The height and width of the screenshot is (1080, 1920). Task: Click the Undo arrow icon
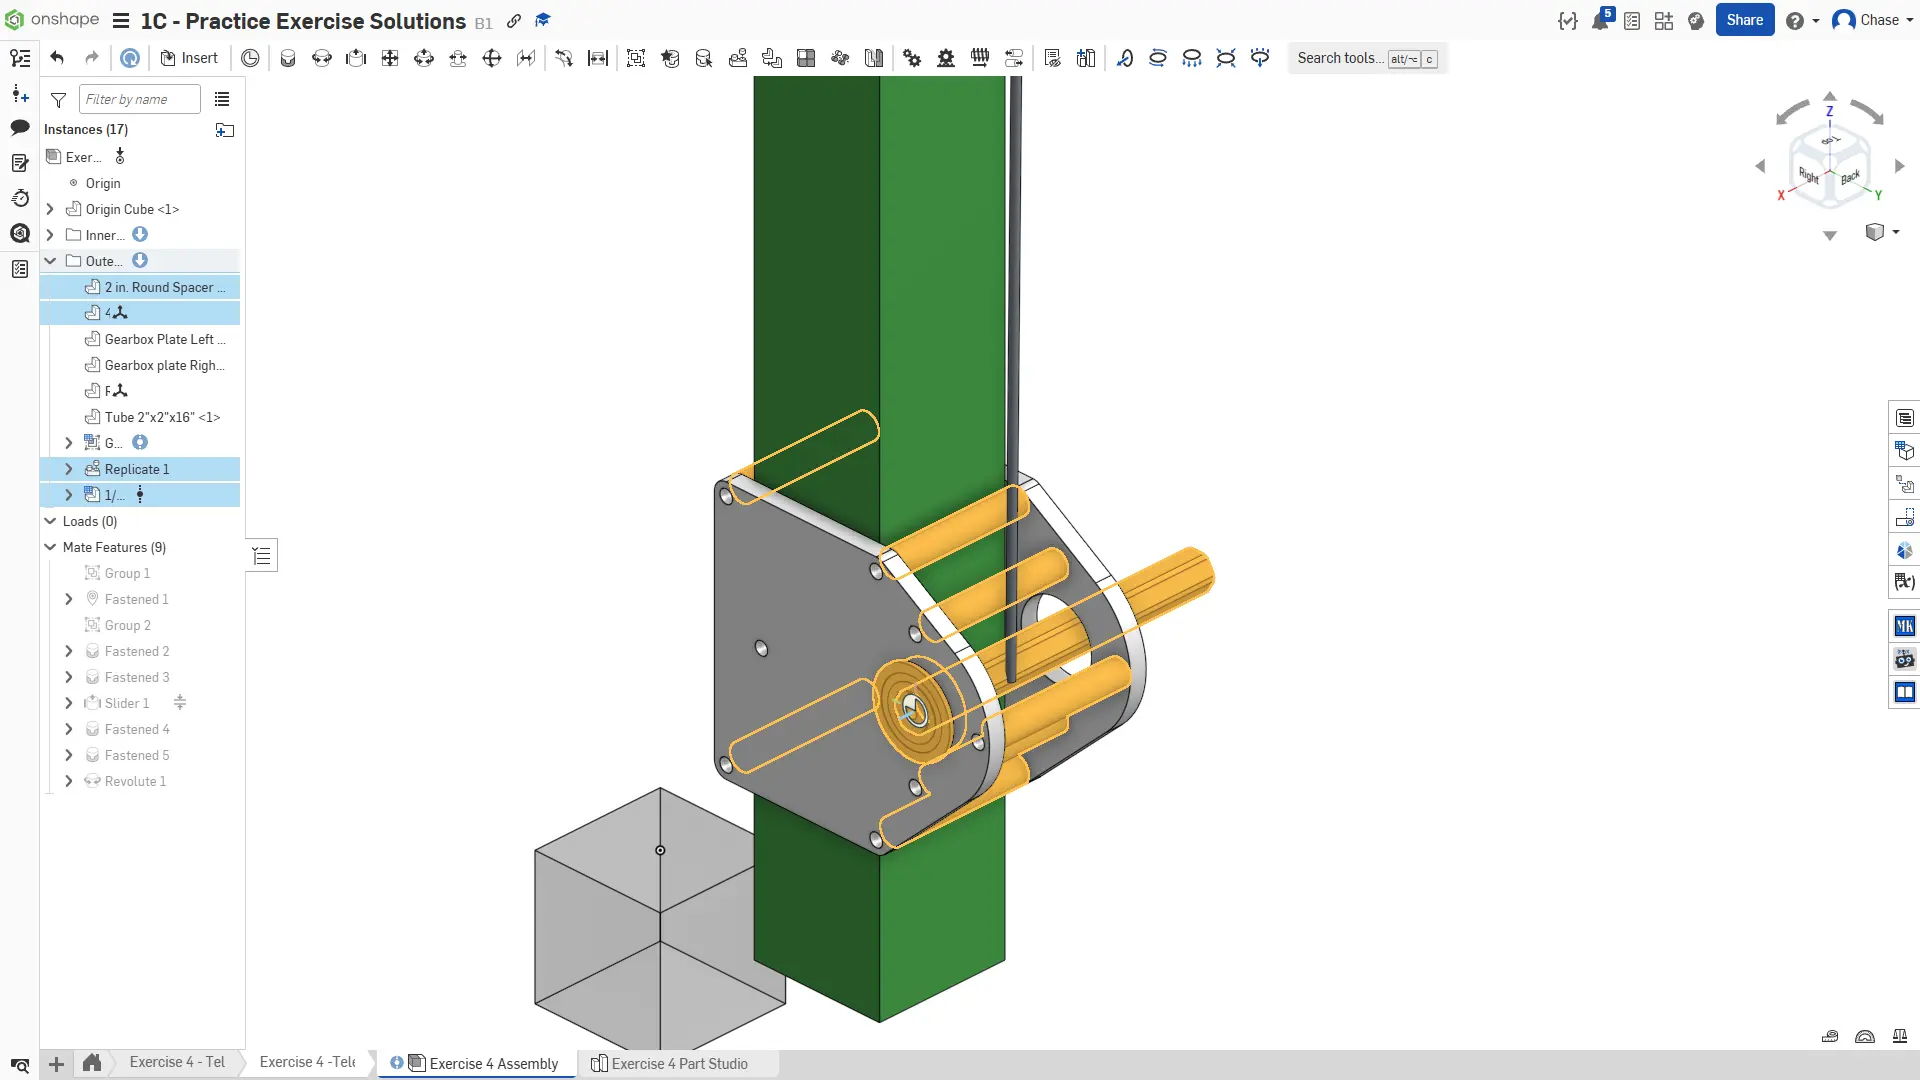57,58
